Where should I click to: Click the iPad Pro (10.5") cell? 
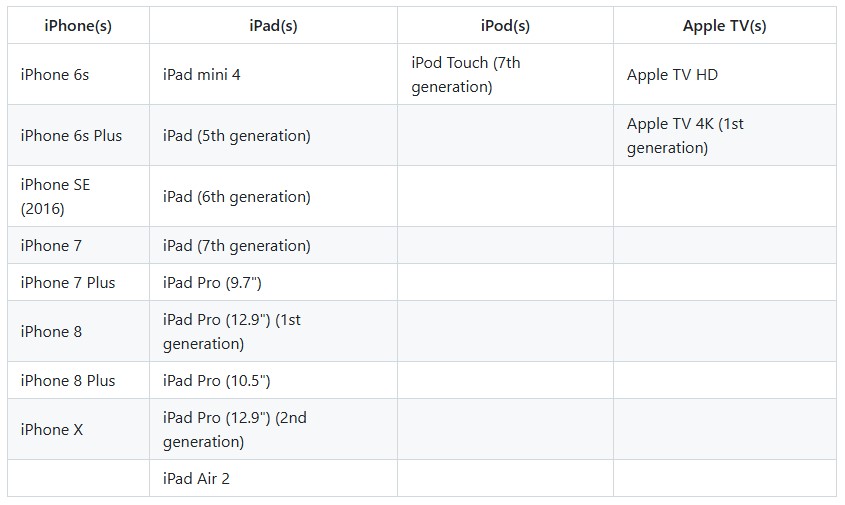click(217, 381)
